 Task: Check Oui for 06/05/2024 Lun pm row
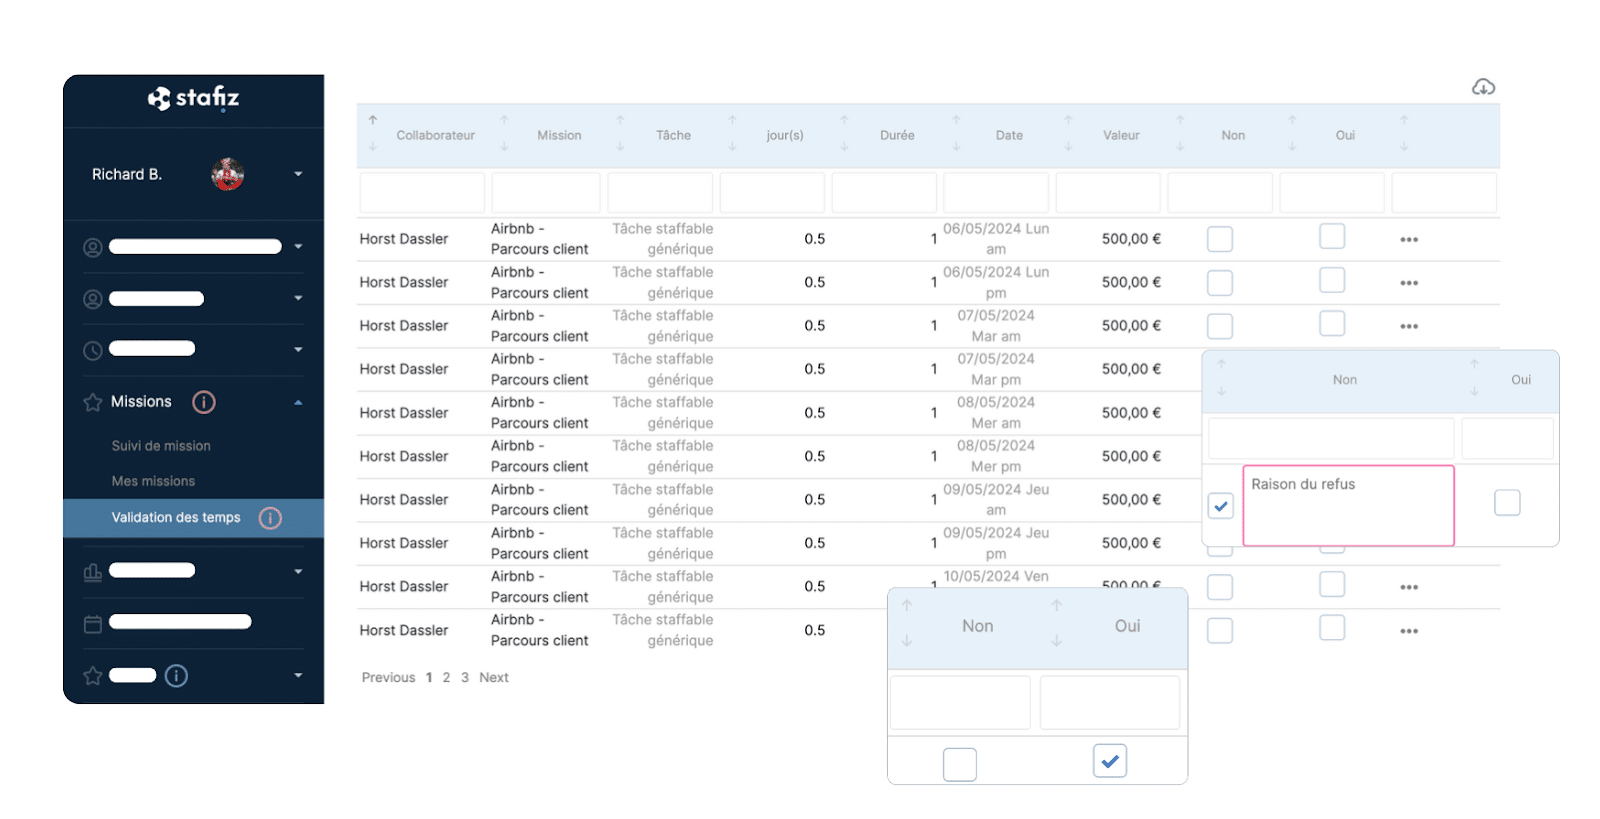pos(1332,280)
